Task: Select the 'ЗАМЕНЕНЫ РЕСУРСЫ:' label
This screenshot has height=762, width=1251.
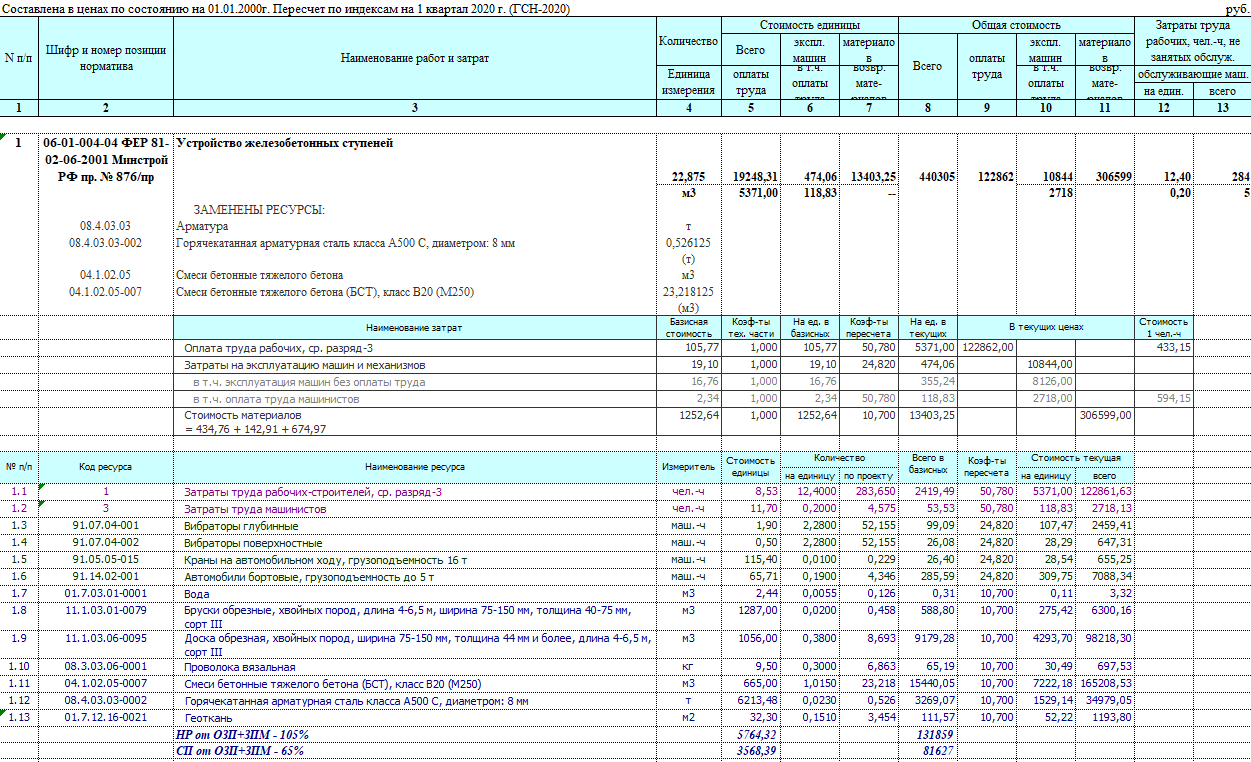Action: (260, 210)
